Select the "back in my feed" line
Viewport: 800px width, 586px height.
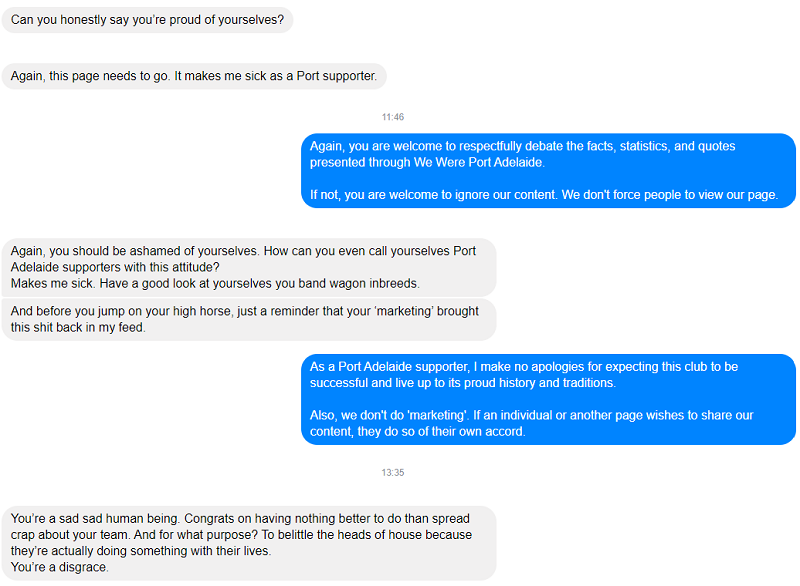click(x=78, y=328)
